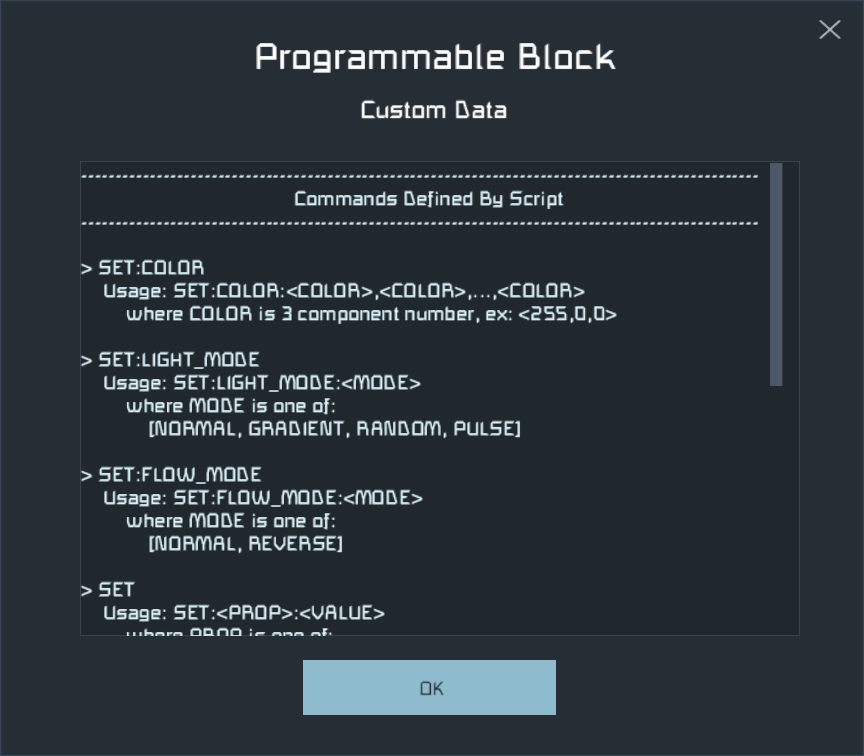The height and width of the screenshot is (756, 864).
Task: Click the standalone '> SET' command line
Action: (107, 590)
